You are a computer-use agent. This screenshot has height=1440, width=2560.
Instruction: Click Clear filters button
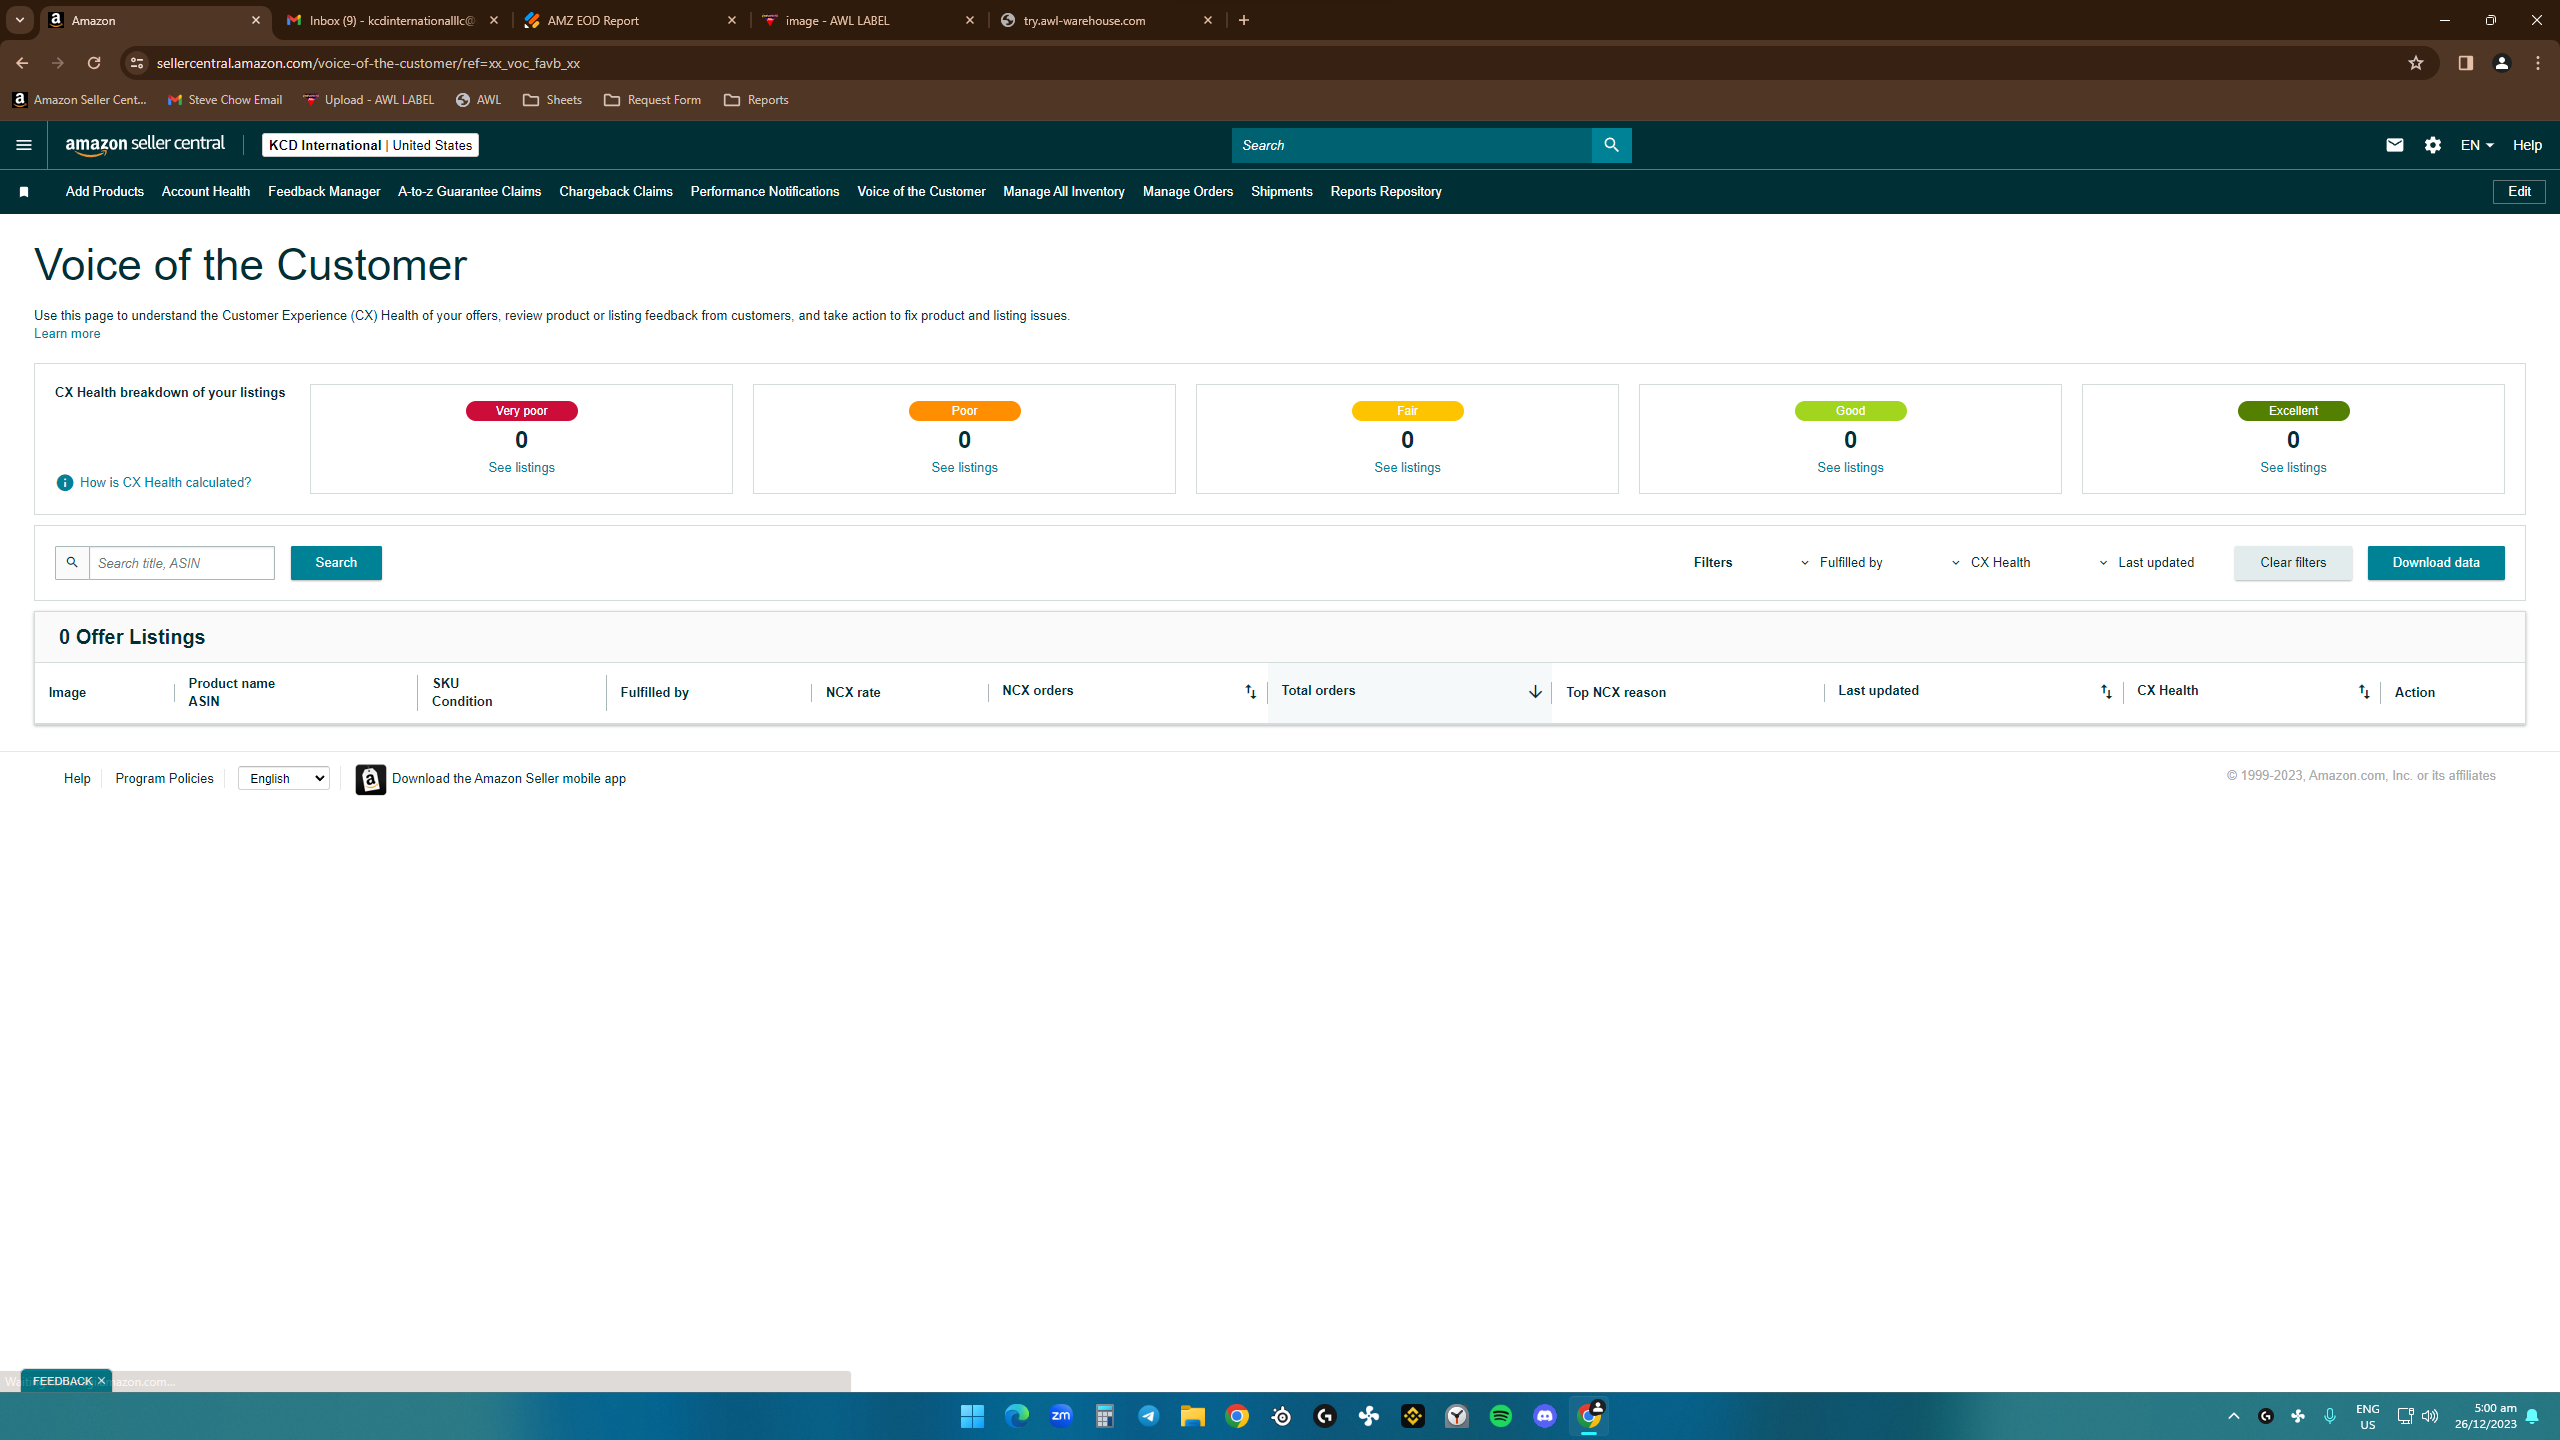pos(2293,563)
